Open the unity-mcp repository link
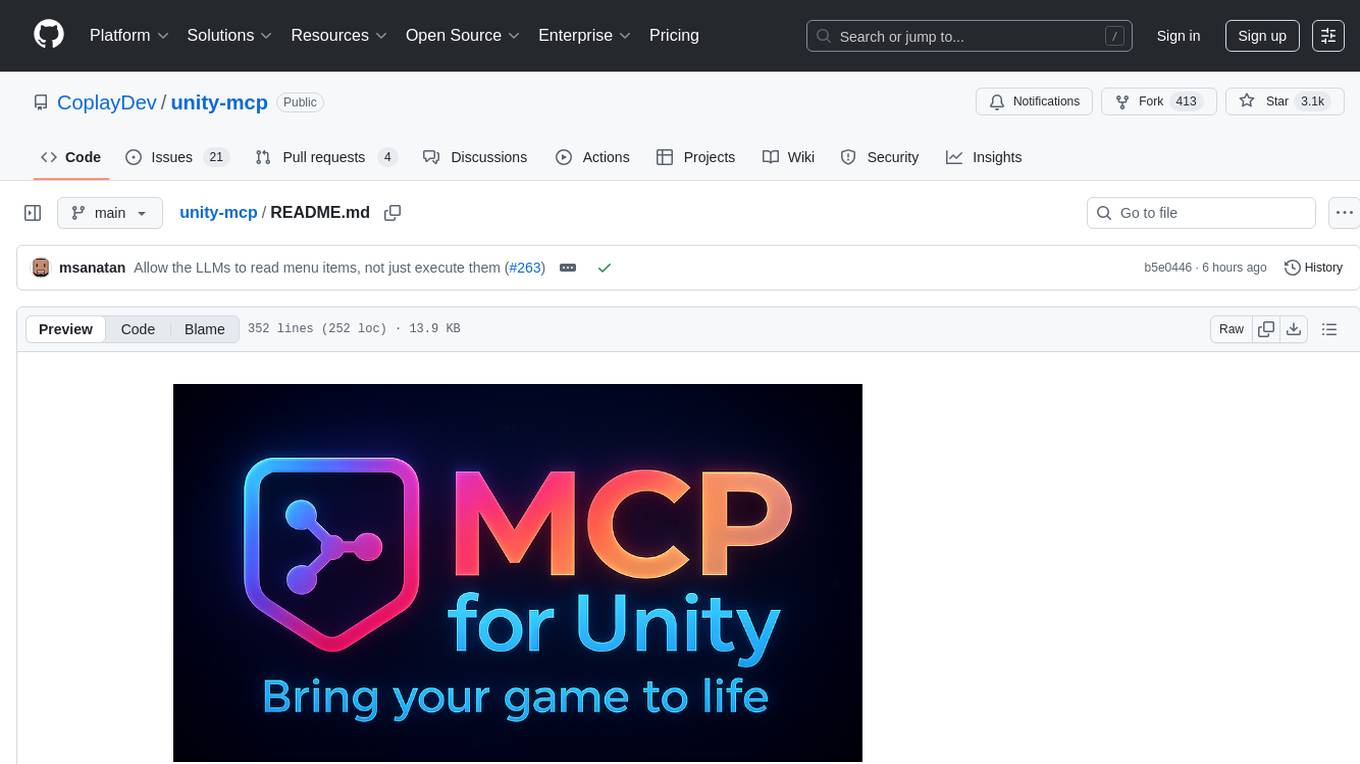 tap(219, 102)
